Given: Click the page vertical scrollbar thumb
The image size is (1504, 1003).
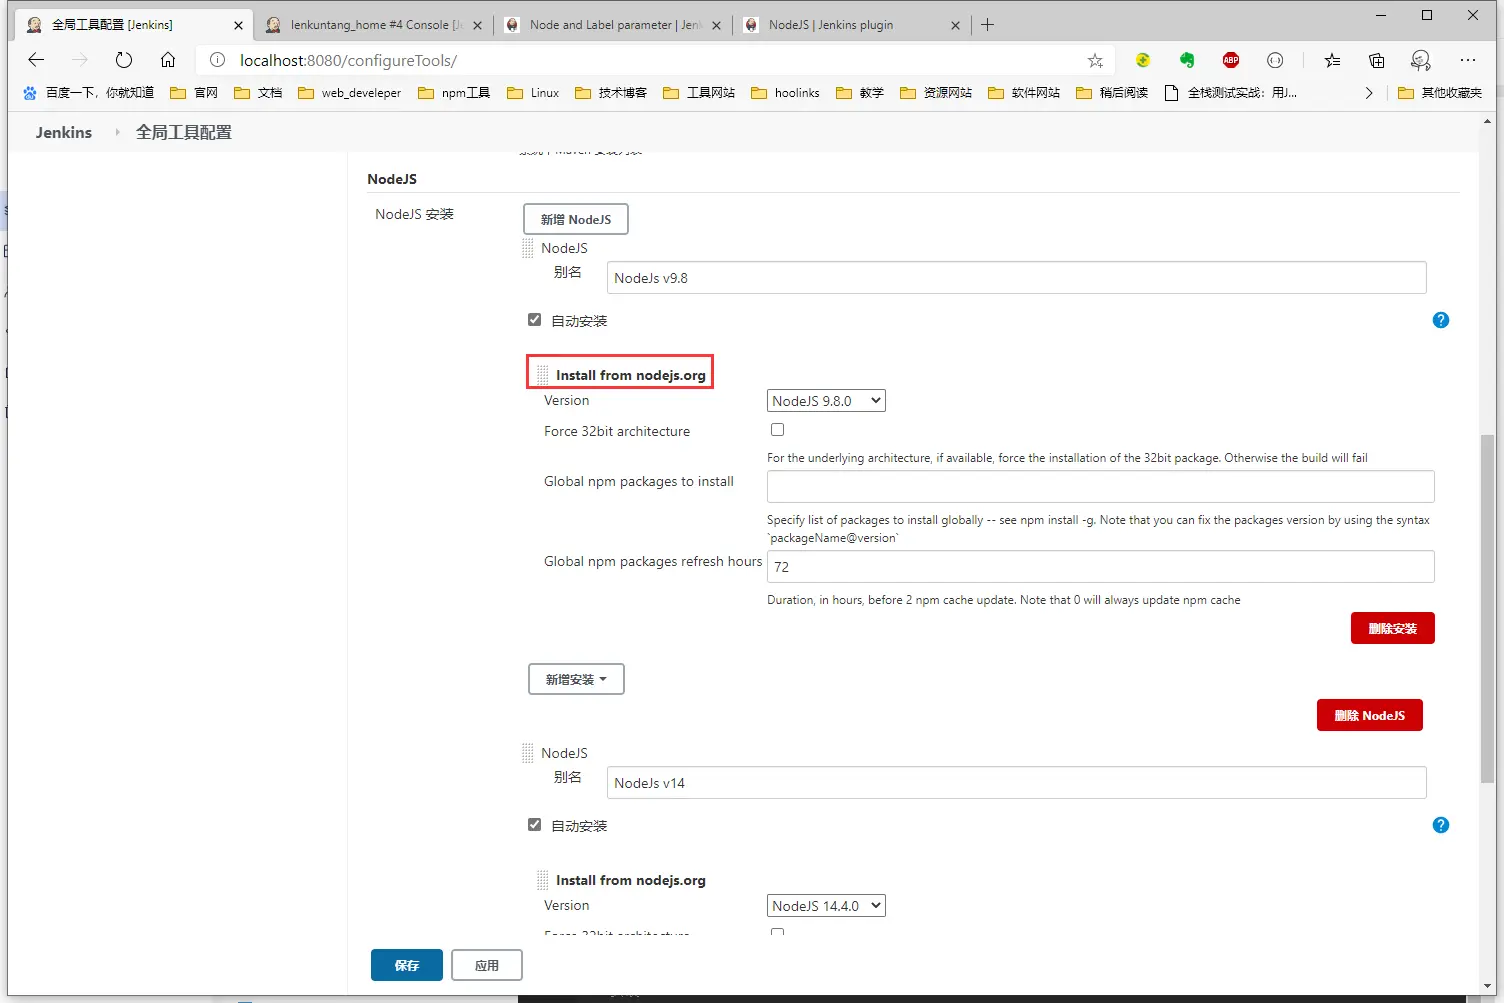Looking at the screenshot, I should pos(1487,608).
